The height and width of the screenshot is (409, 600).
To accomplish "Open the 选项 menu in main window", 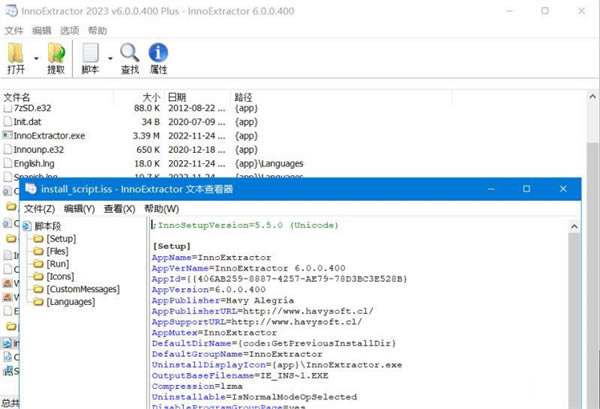I will click(70, 31).
